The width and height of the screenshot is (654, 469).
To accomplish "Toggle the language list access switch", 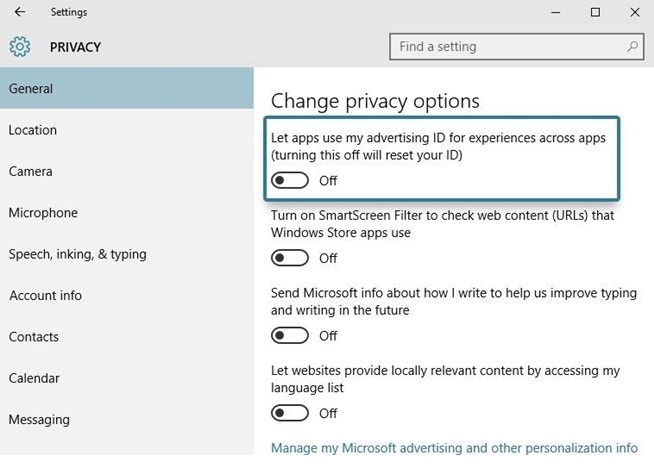I will (x=290, y=413).
